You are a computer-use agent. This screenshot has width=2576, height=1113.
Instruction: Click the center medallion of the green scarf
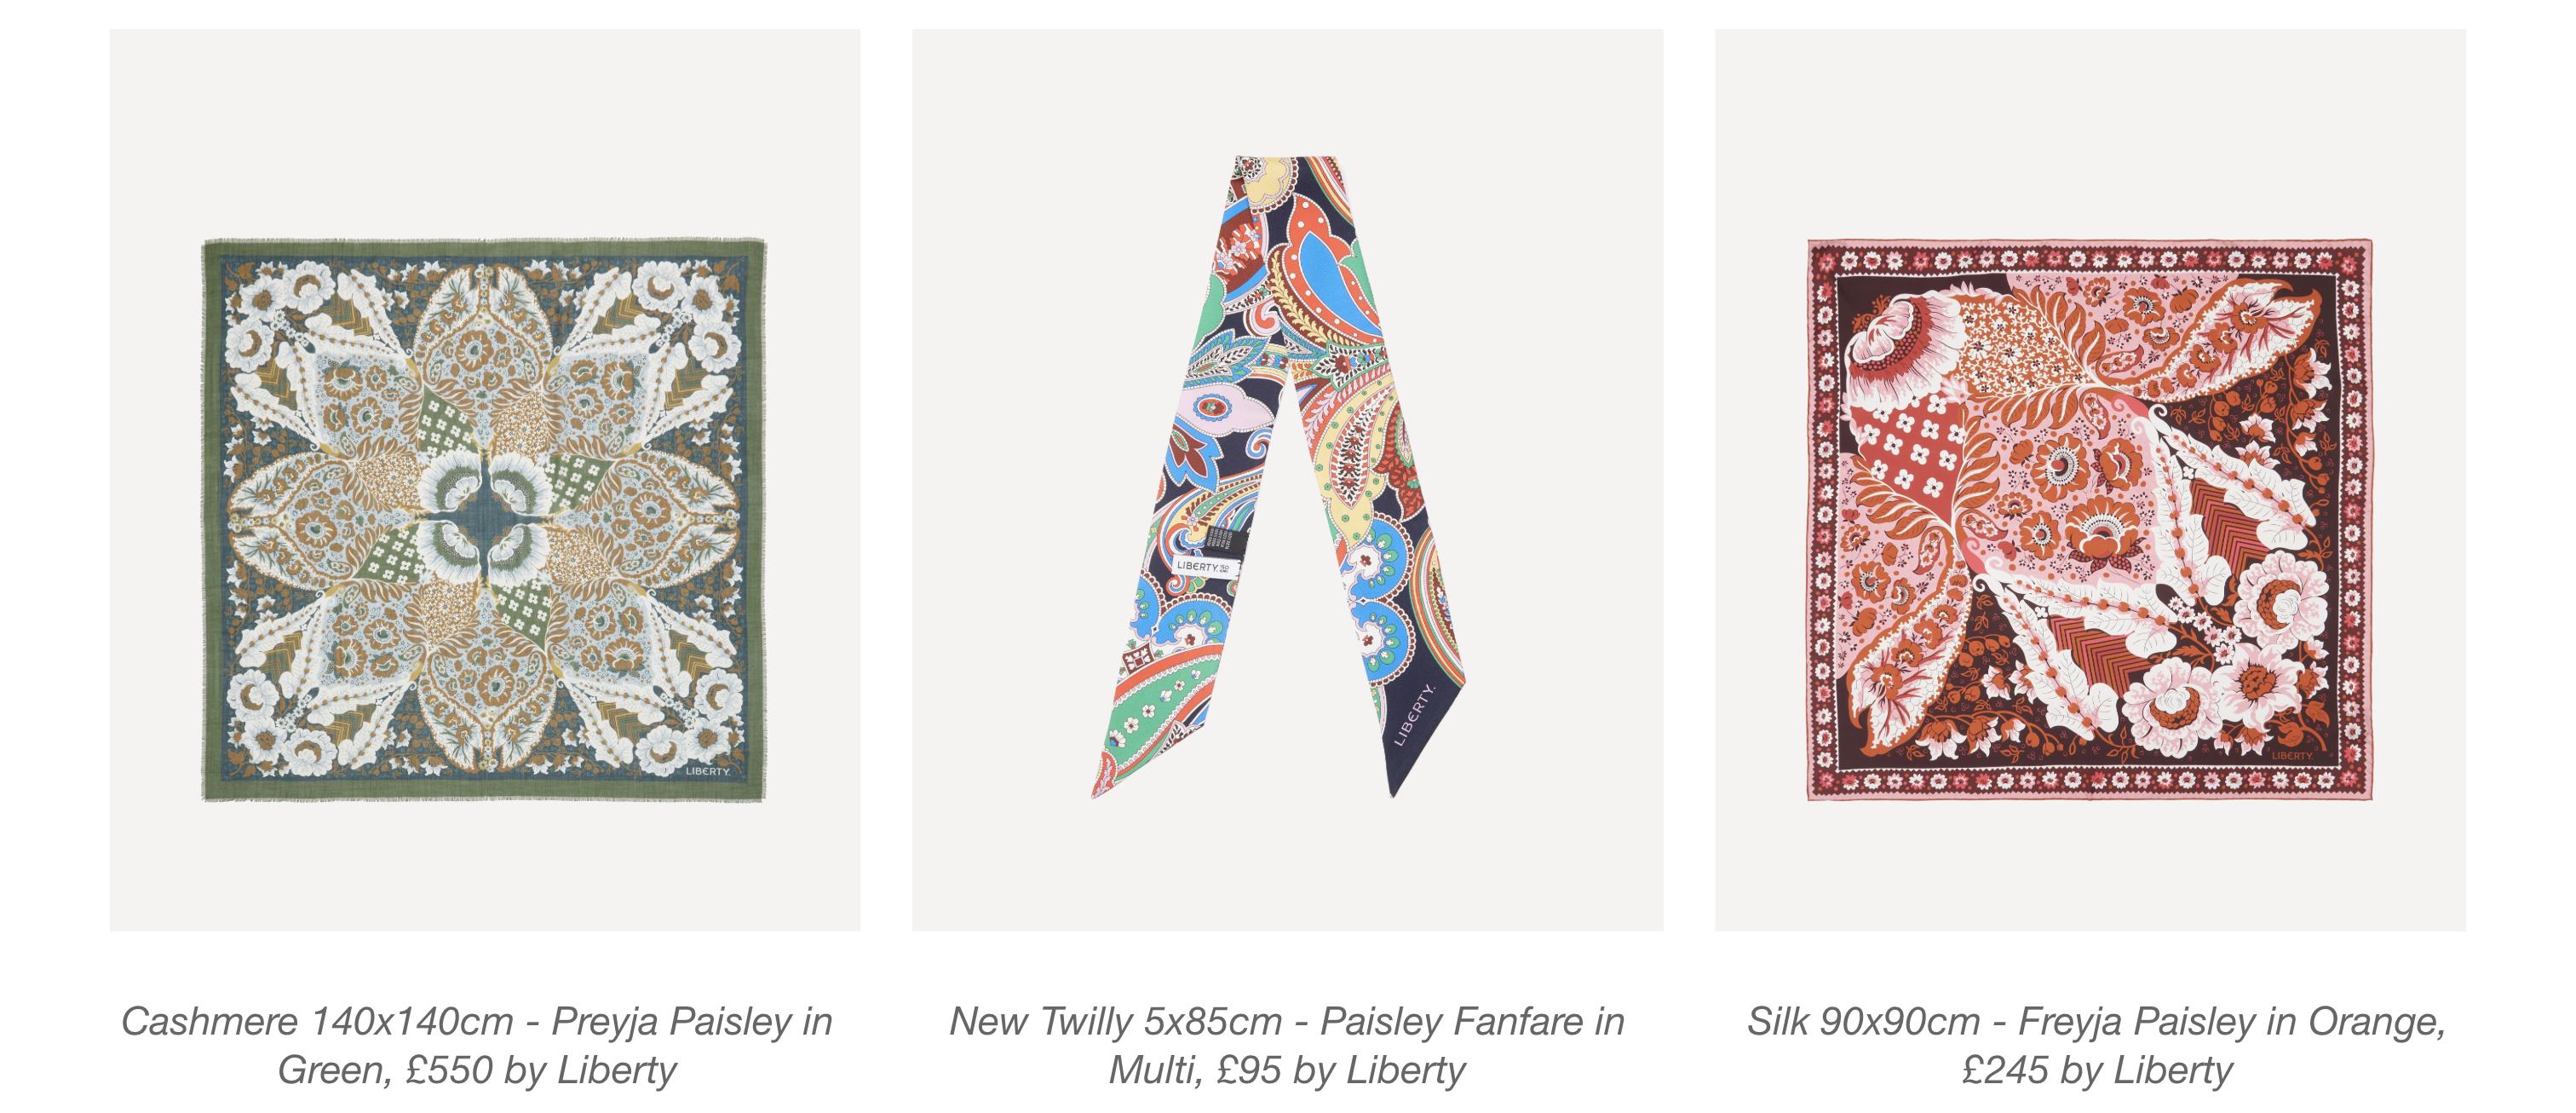(484, 520)
